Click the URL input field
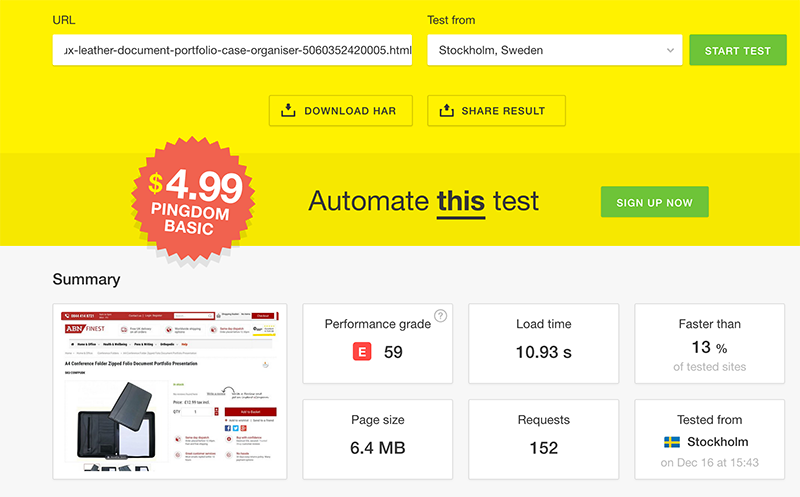 (x=232, y=50)
